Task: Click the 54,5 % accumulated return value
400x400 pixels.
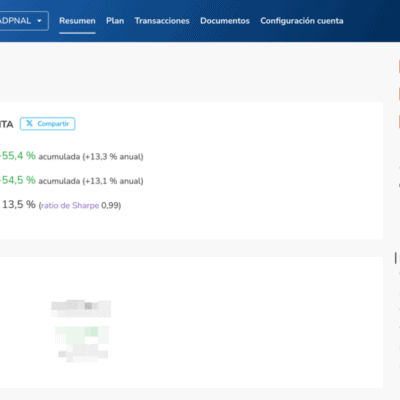Action: tap(18, 180)
